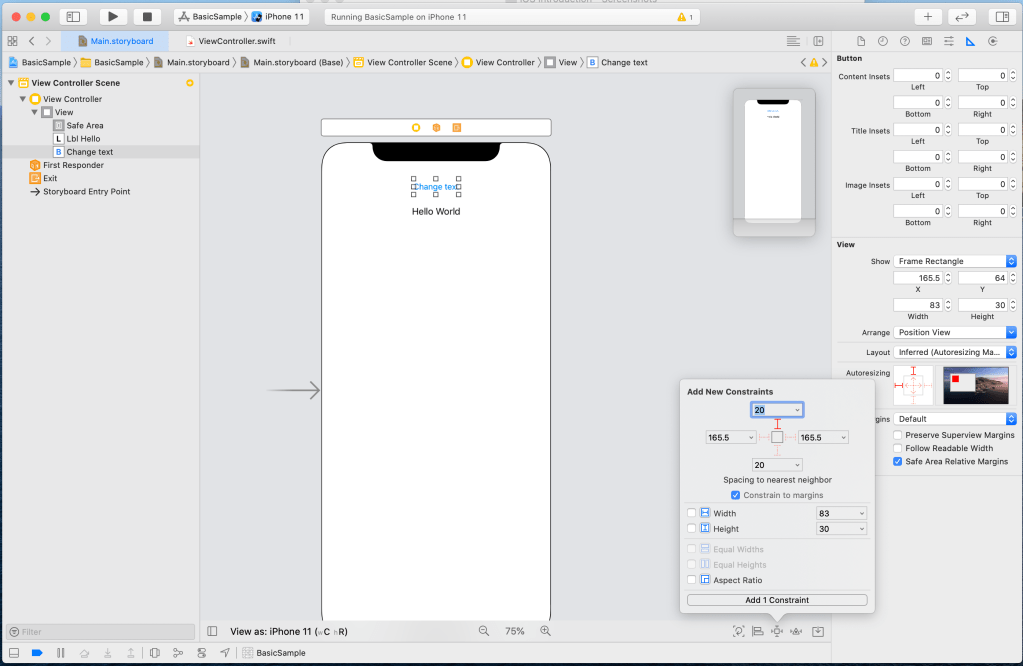The height and width of the screenshot is (666, 1023).
Task: Open the Arrange Position View dropdown
Action: click(x=956, y=332)
